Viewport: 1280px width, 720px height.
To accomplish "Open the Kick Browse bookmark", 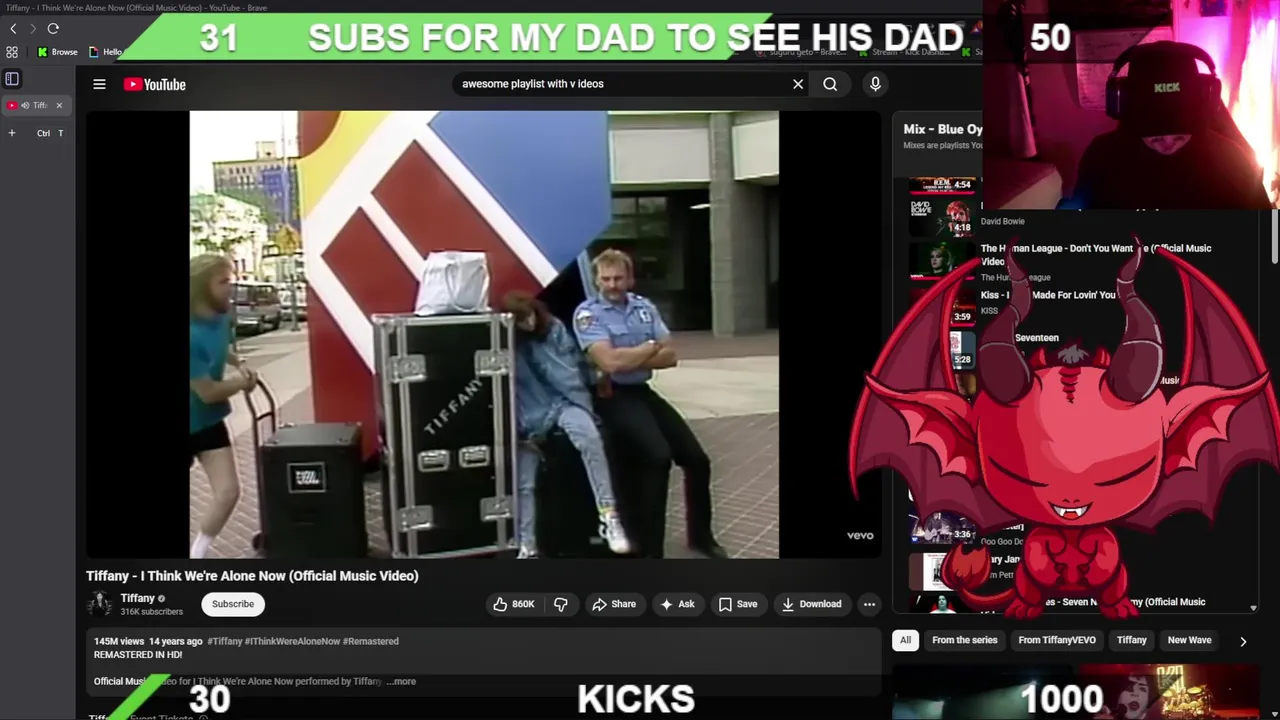I will pos(58,52).
